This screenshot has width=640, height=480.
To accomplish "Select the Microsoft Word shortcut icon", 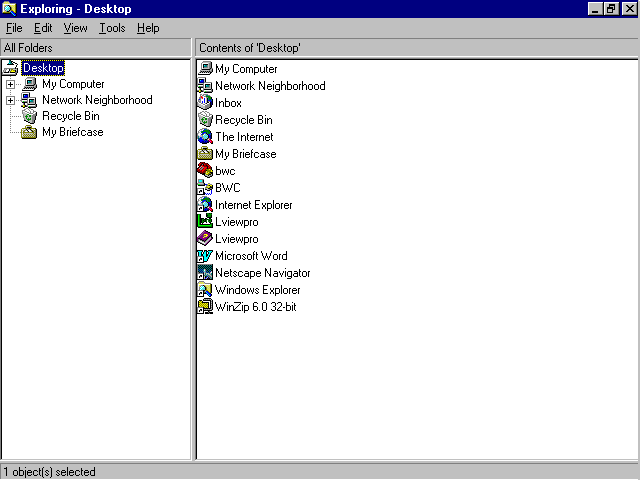I will pyautogui.click(x=206, y=256).
